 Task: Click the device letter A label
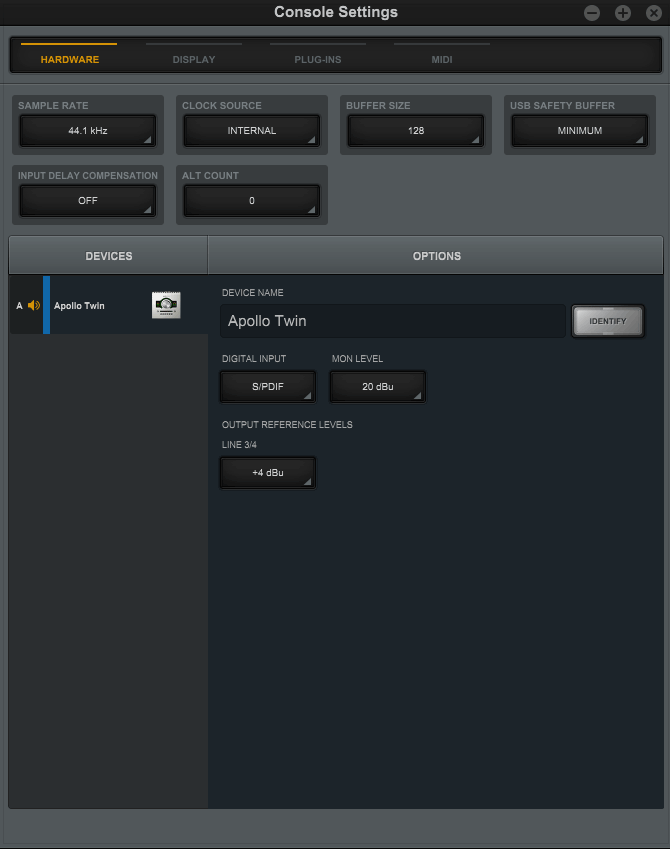pos(19,305)
